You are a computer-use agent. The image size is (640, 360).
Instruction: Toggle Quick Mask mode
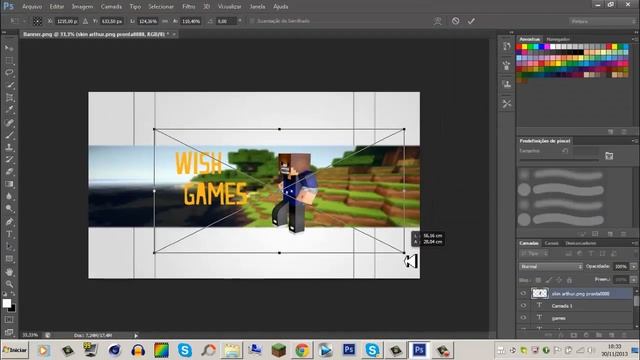pyautogui.click(x=9, y=320)
